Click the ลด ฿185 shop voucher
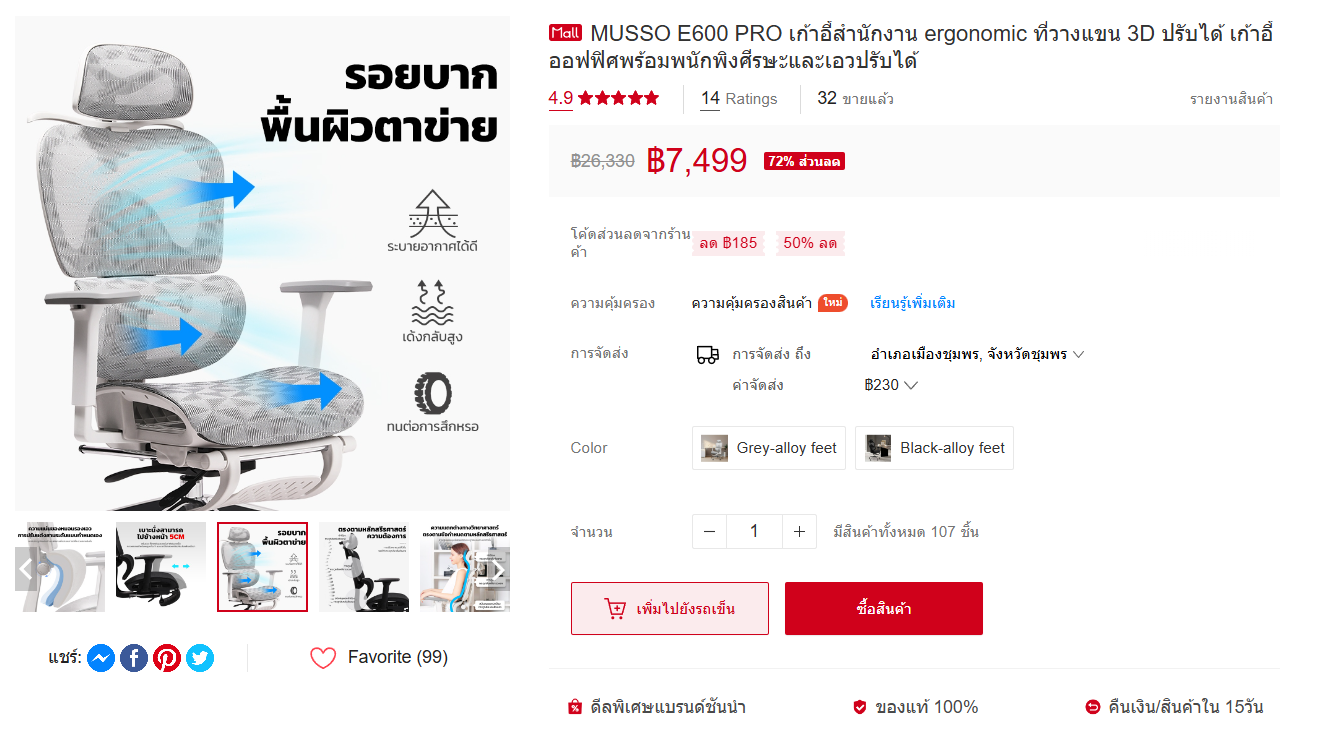This screenshot has width=1318, height=736. (728, 243)
